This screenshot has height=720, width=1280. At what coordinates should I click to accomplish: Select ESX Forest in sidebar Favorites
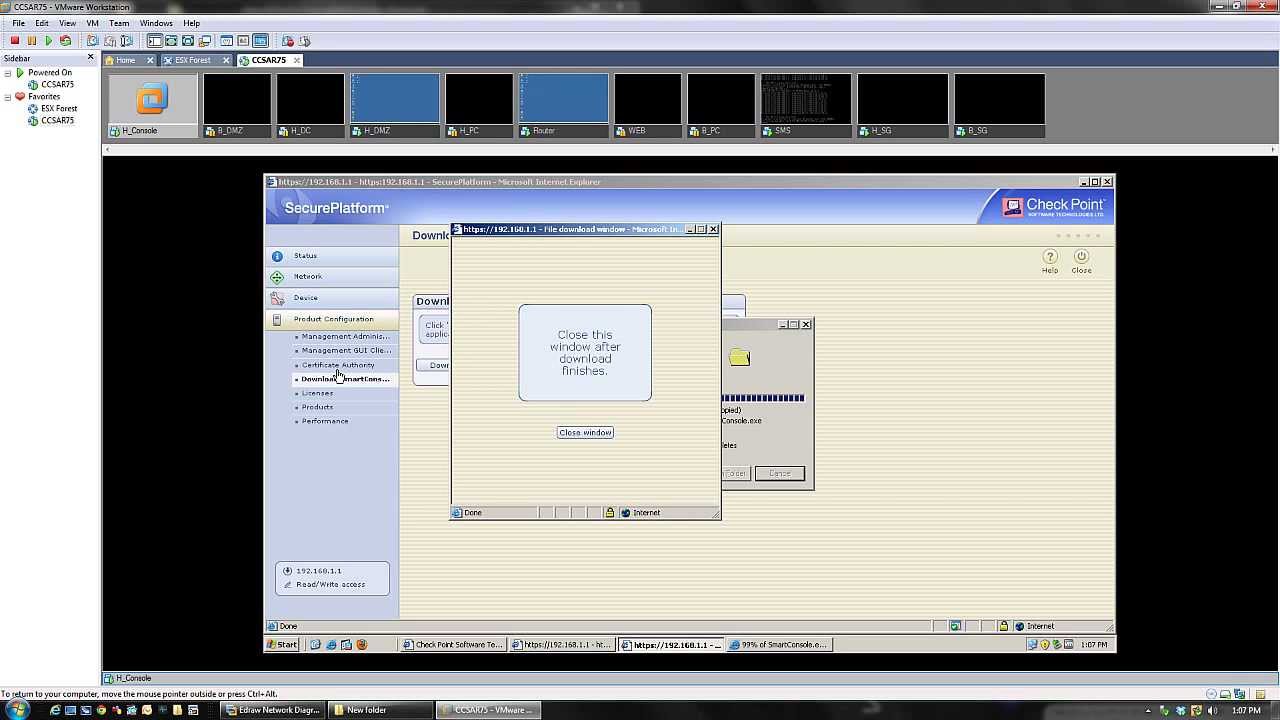(x=59, y=109)
